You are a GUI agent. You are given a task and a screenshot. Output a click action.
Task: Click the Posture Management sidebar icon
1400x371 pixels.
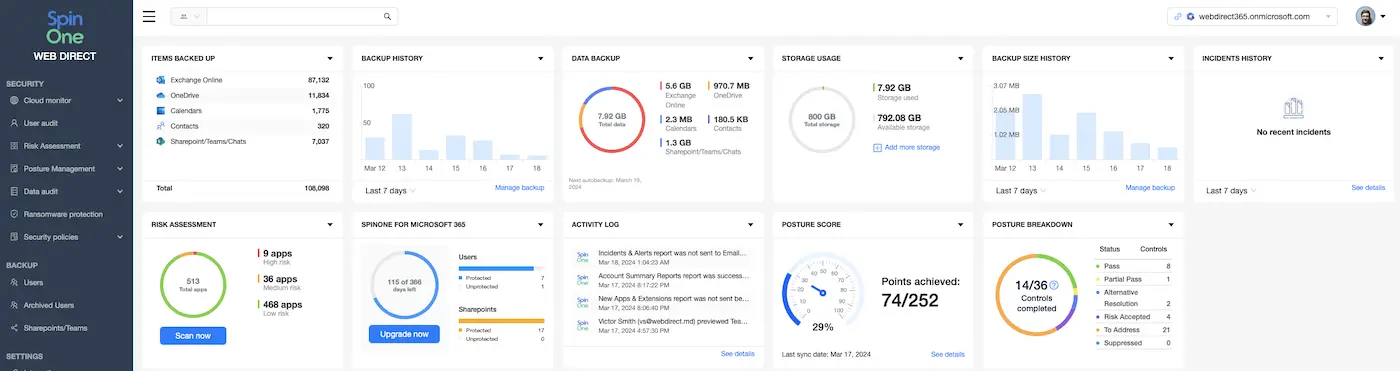(x=14, y=169)
